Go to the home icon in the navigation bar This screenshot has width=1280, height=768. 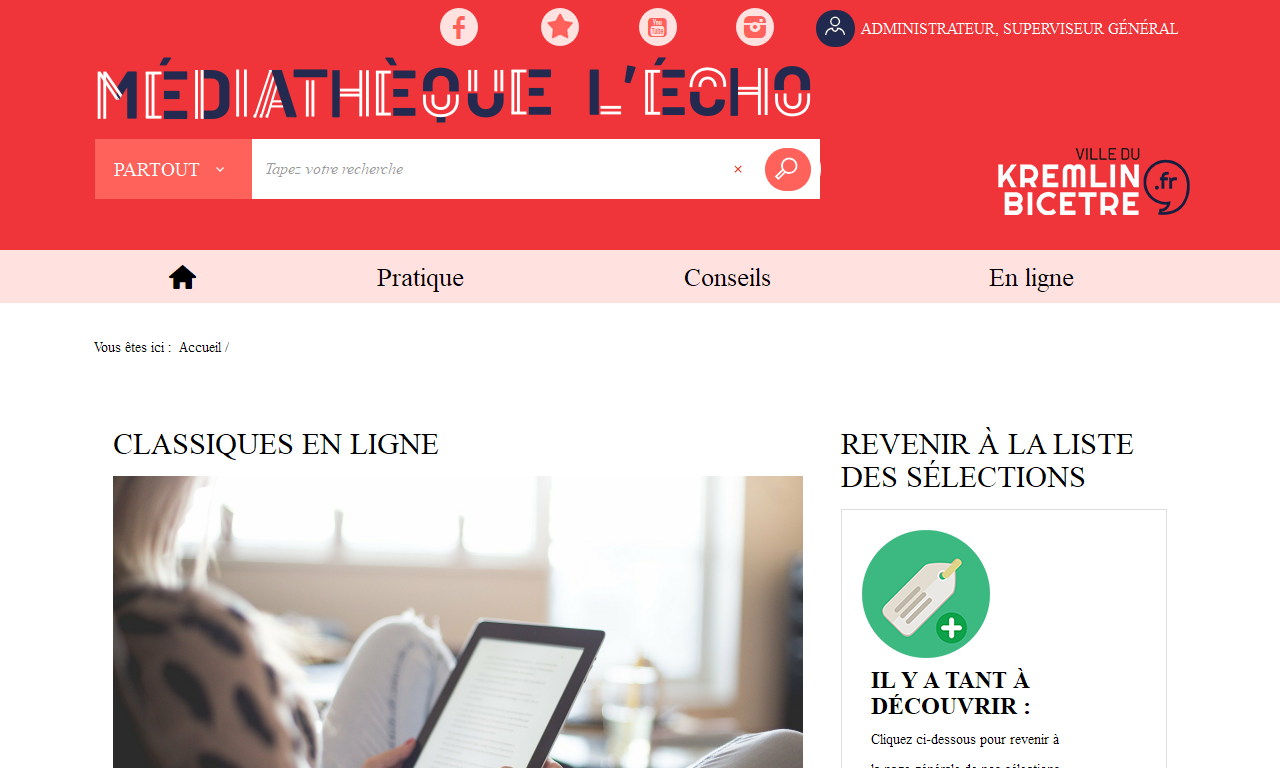[x=182, y=277]
